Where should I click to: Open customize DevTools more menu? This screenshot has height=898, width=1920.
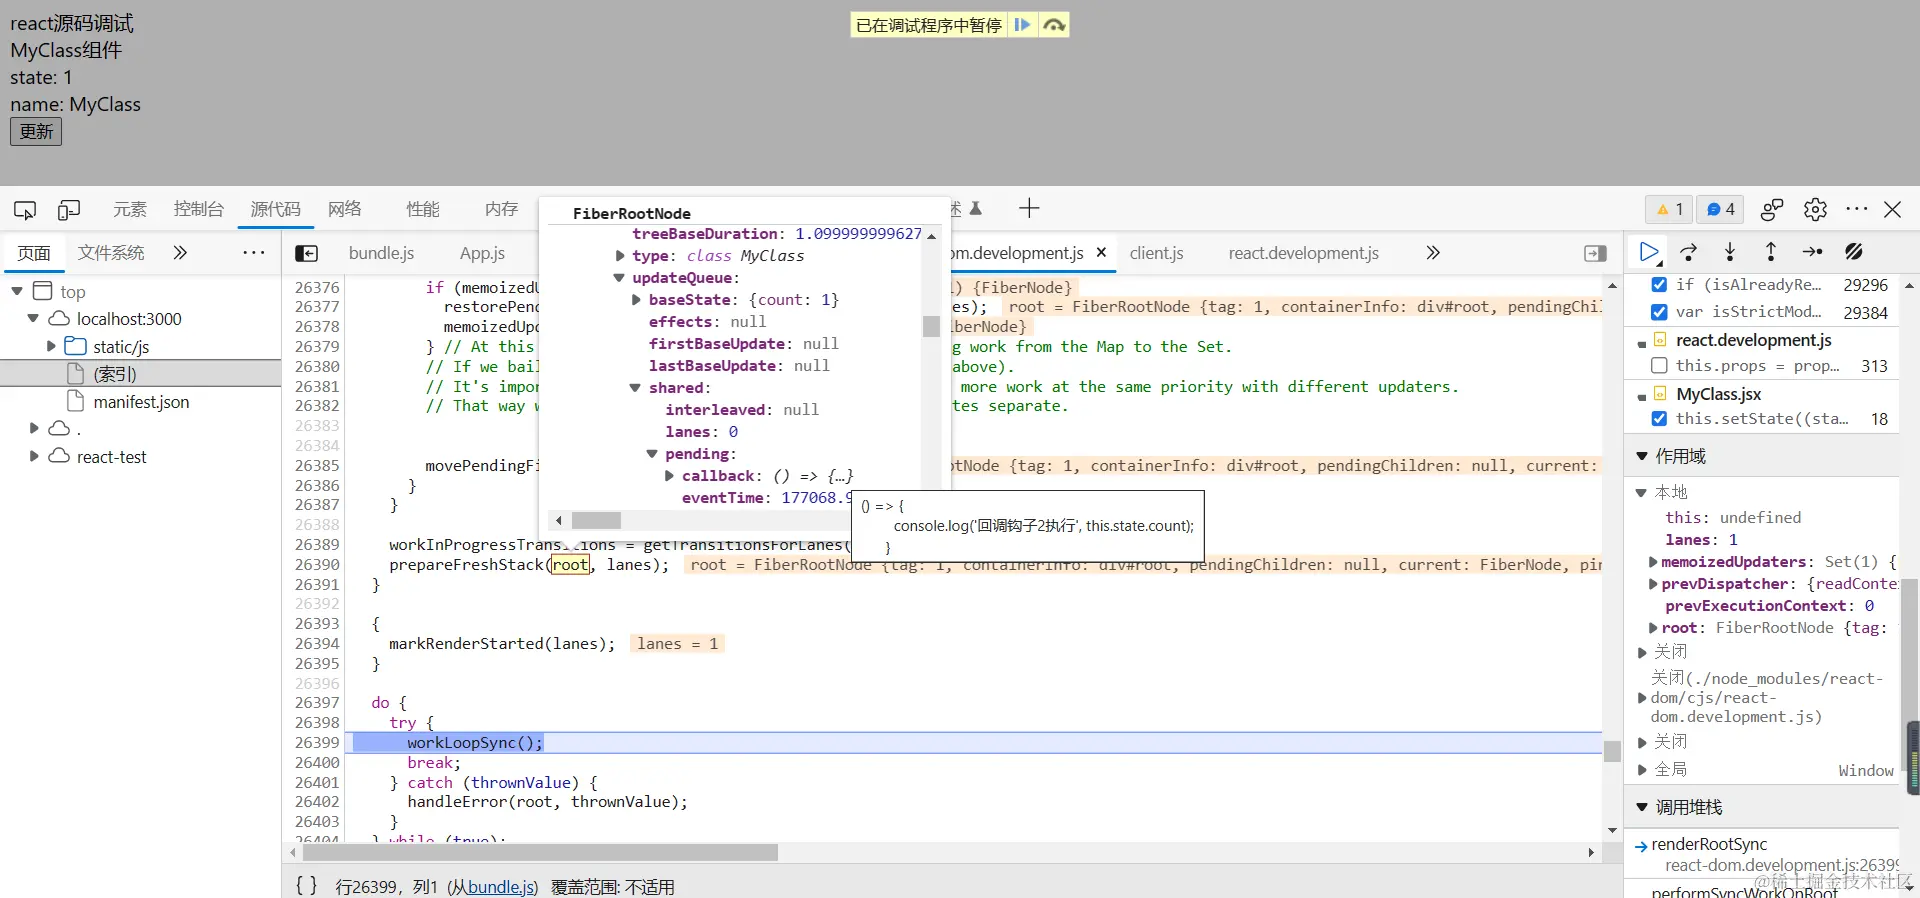1857,209
